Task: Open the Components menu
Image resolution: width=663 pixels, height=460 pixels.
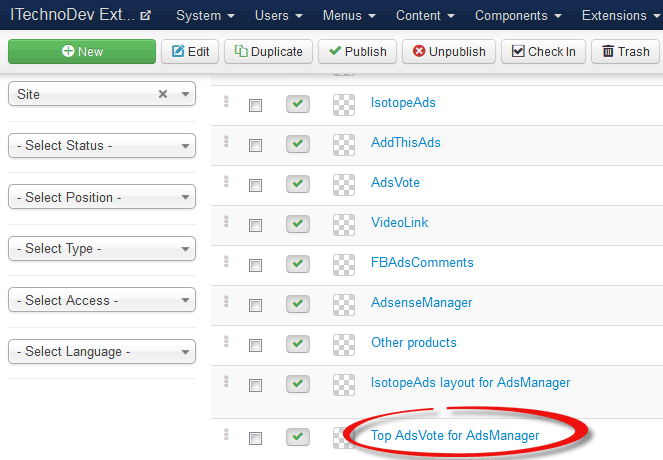Action: [518, 16]
